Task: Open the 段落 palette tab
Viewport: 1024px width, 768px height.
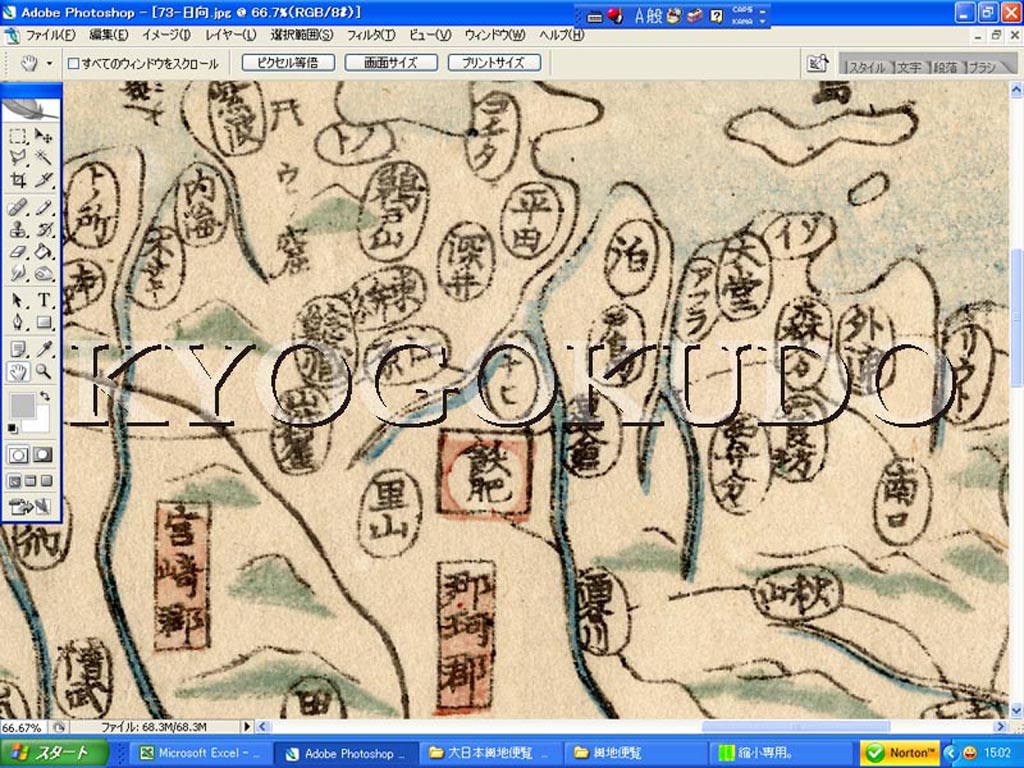Action: click(946, 67)
